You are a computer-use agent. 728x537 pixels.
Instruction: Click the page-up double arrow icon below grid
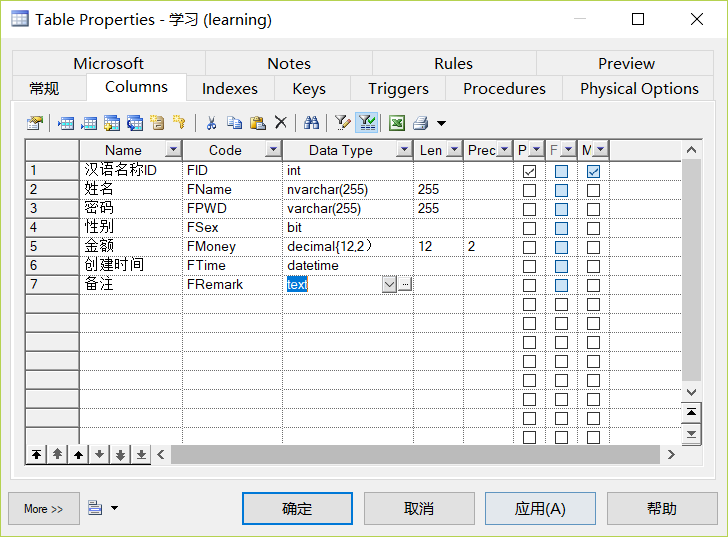click(57, 454)
